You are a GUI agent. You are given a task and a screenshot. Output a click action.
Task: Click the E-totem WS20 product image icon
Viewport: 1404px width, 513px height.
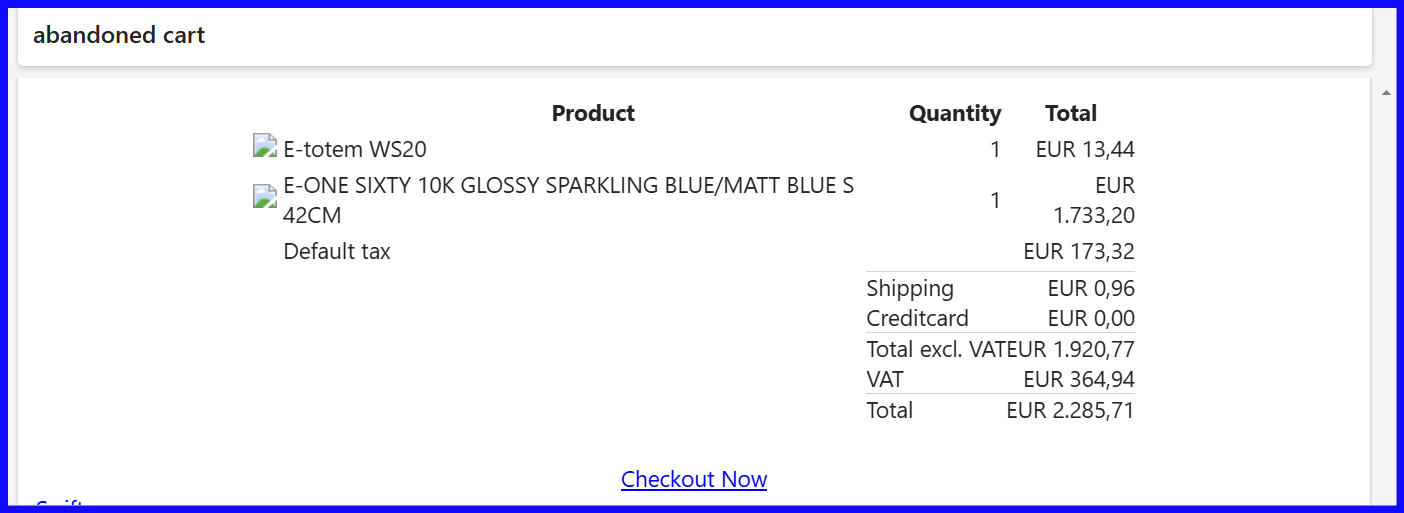(265, 147)
